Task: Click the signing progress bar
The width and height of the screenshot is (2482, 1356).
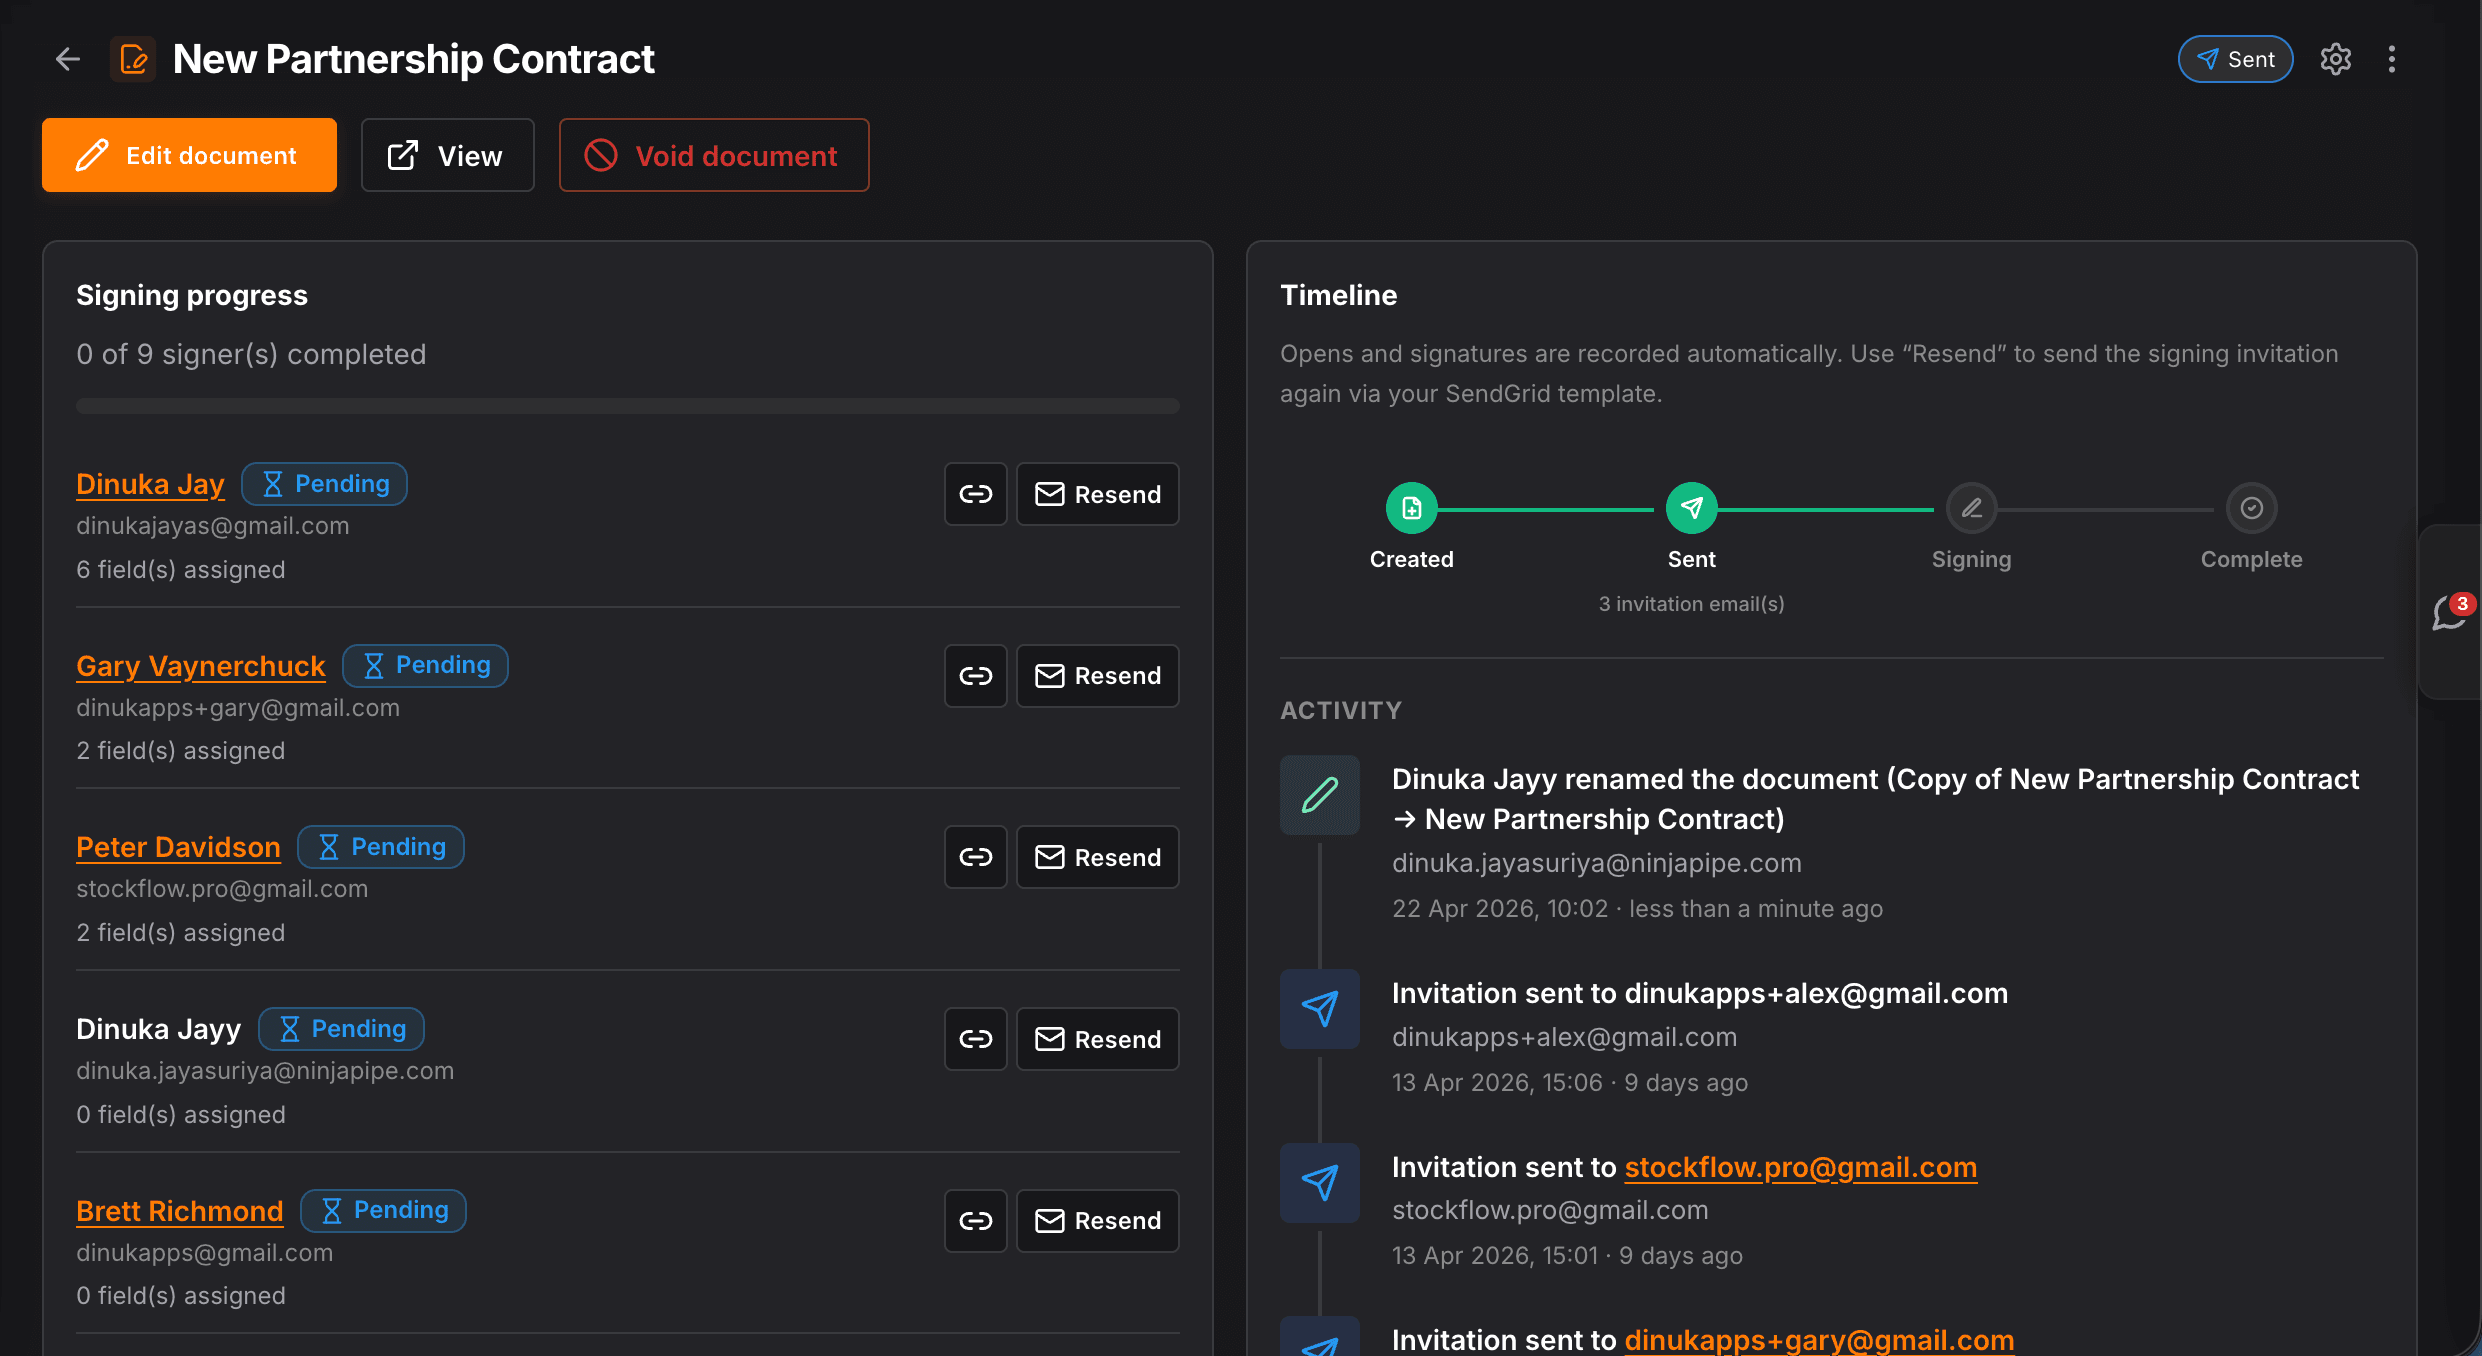Action: 627,406
